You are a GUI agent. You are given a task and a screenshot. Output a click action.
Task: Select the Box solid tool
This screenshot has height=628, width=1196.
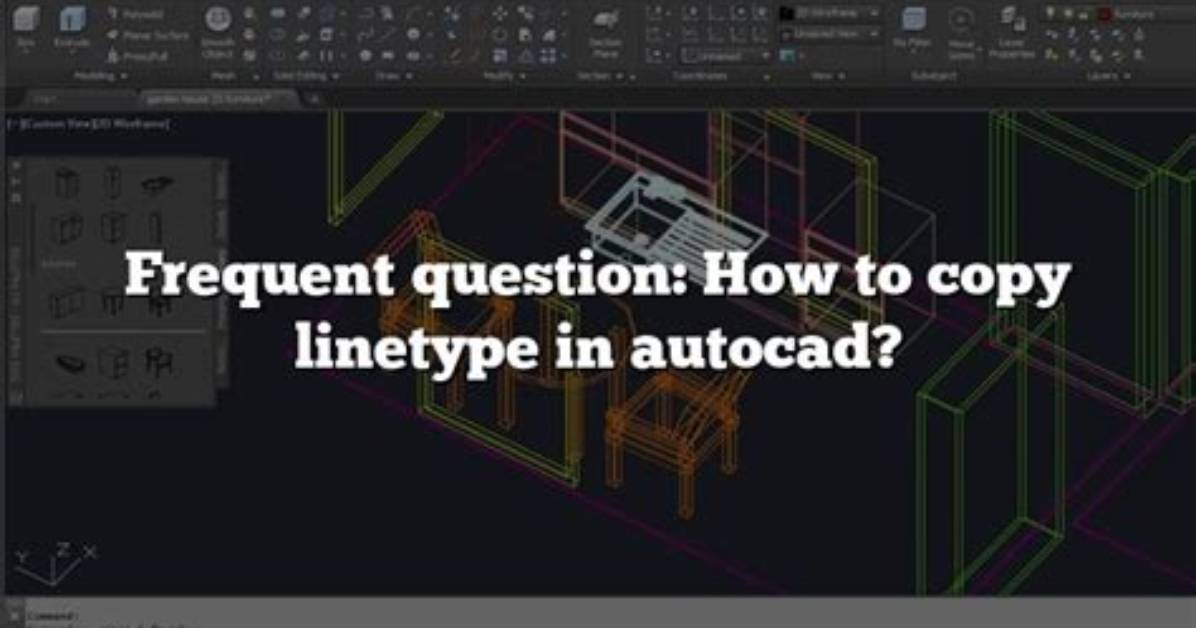pyautogui.click(x=26, y=27)
